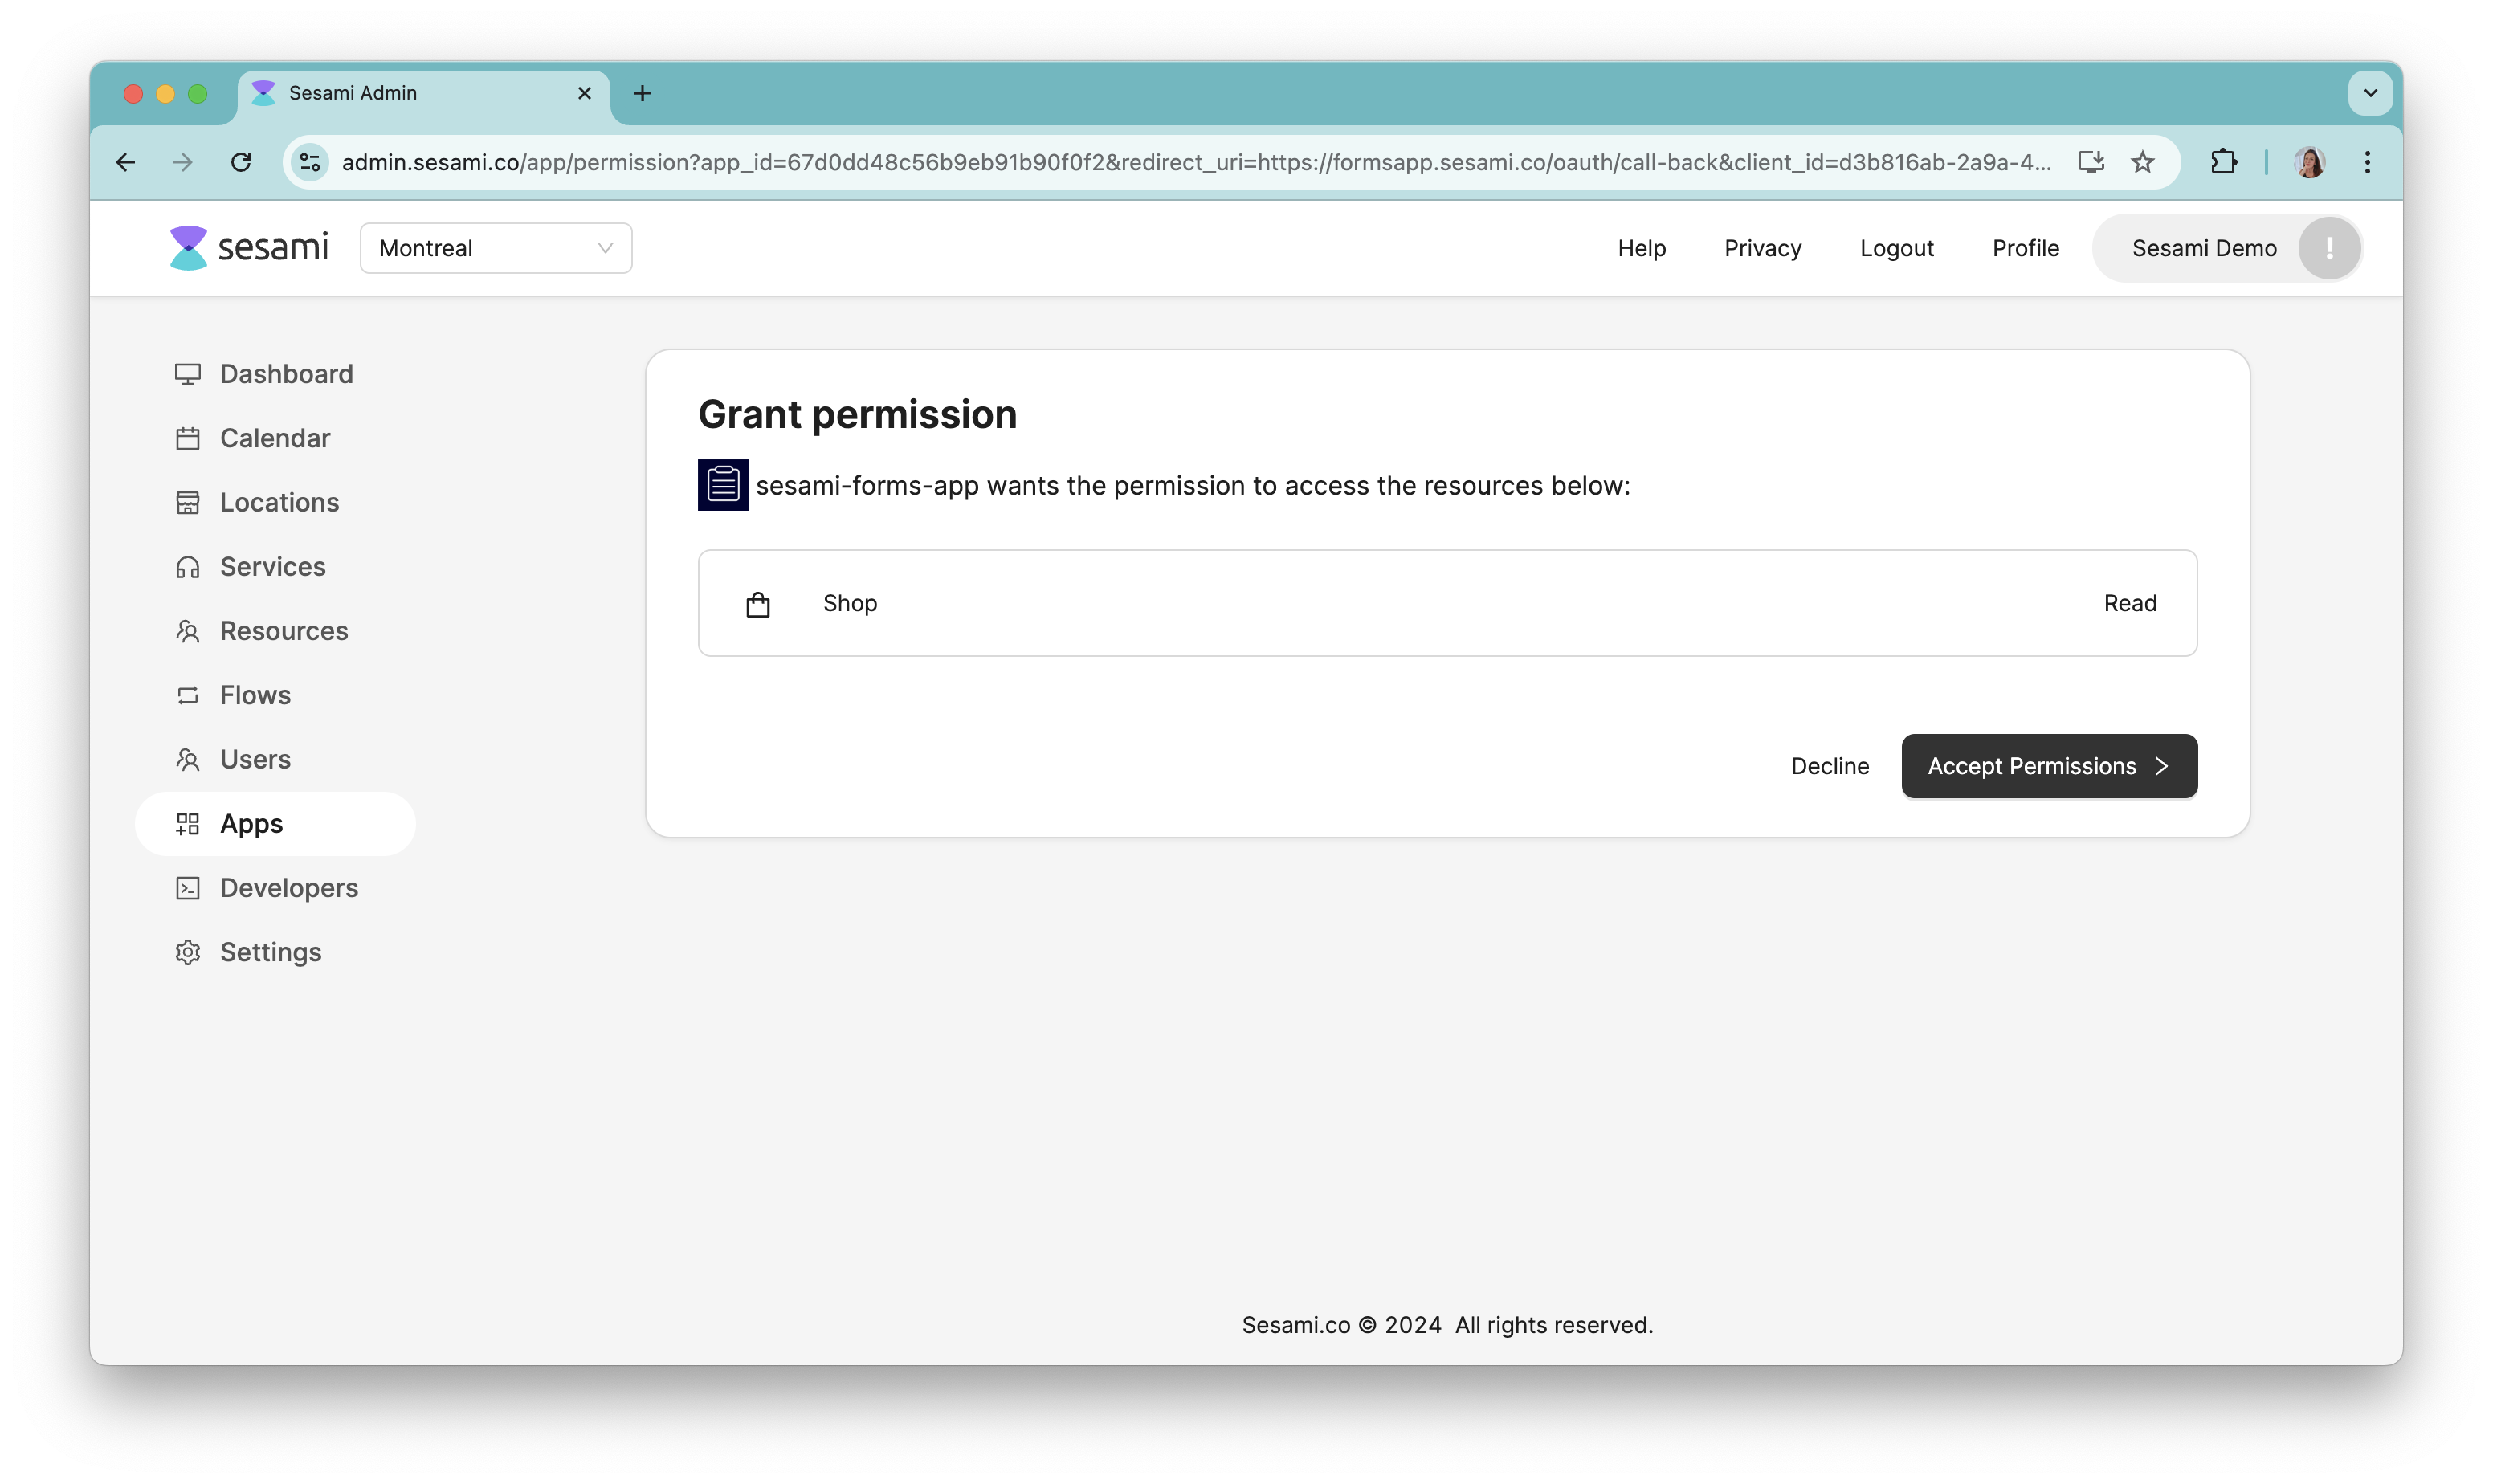The image size is (2493, 1484).
Task: Click the exclamation avatar beside Sesami Demo
Action: click(x=2329, y=248)
